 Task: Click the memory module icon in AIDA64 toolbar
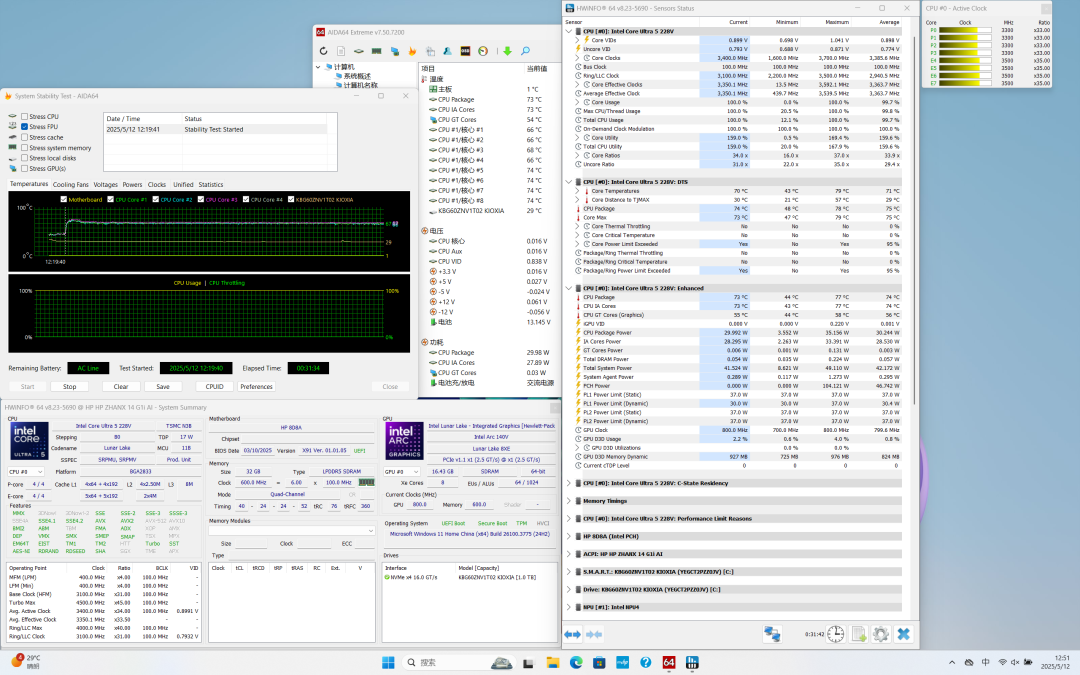[x=377, y=51]
